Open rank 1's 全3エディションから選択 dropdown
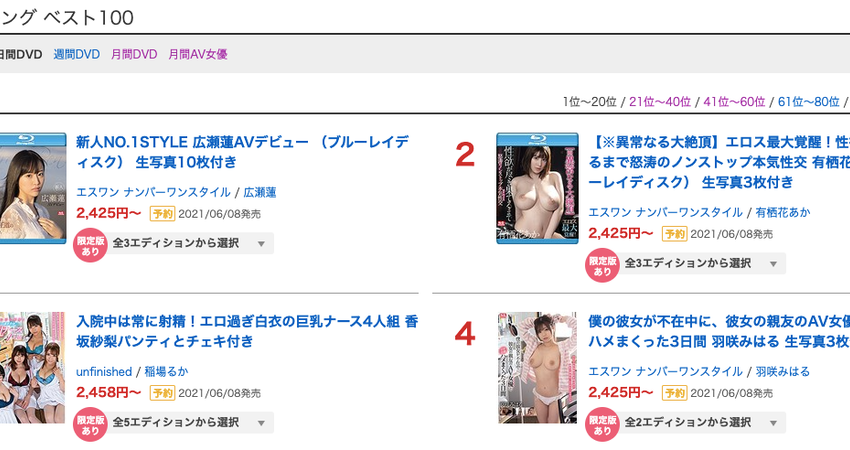This screenshot has height=450, width=850. click(190, 243)
